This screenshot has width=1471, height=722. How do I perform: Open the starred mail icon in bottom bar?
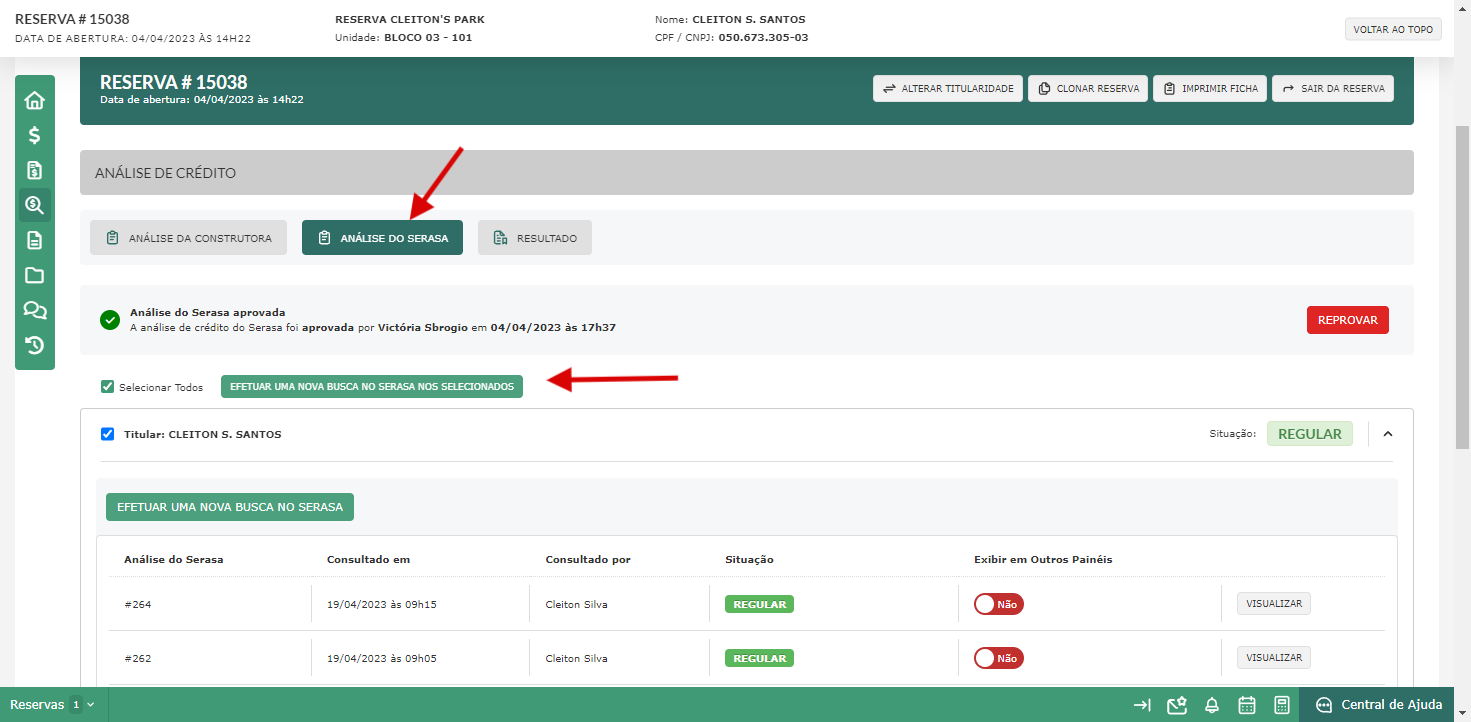1177,705
